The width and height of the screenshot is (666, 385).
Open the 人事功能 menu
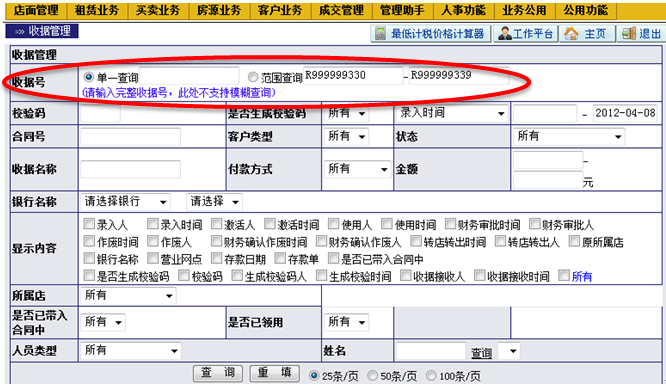[x=464, y=10]
